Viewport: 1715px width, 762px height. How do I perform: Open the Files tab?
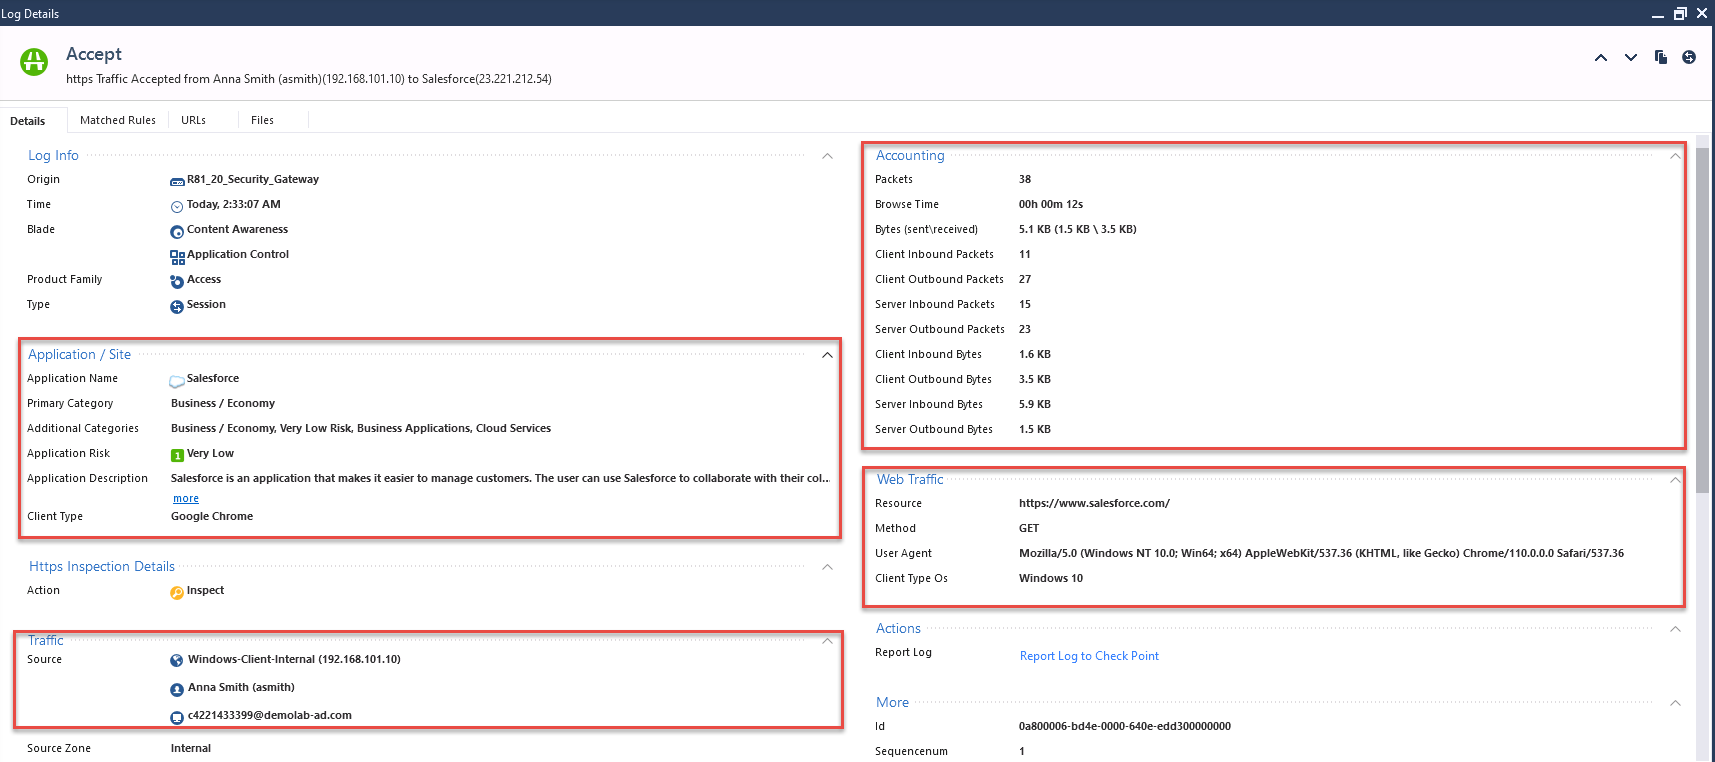coord(262,120)
